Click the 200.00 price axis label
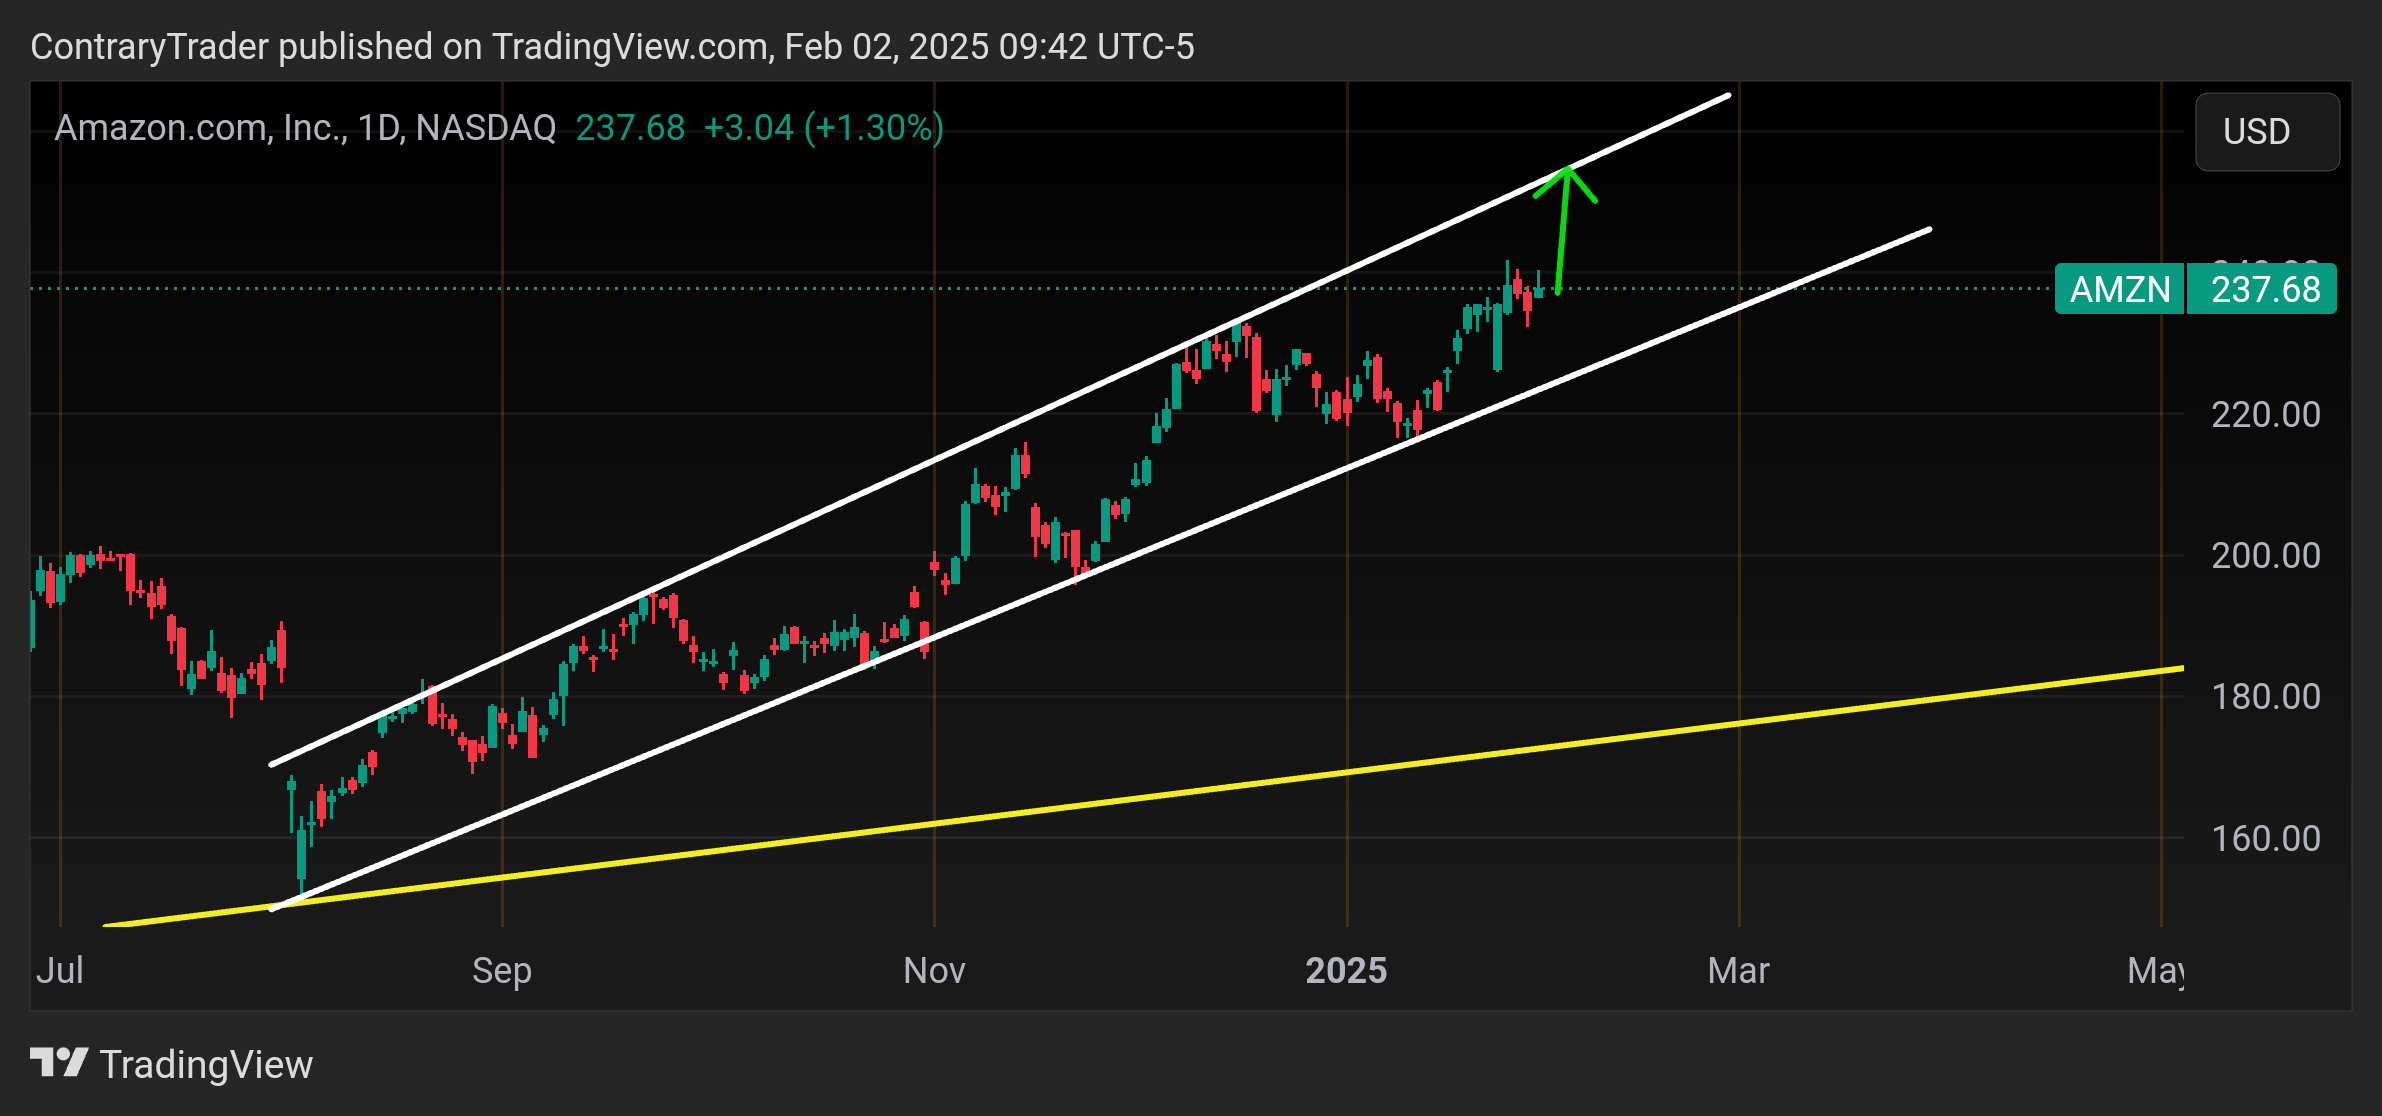Screen dimensions: 2382x1116 point(2266,555)
